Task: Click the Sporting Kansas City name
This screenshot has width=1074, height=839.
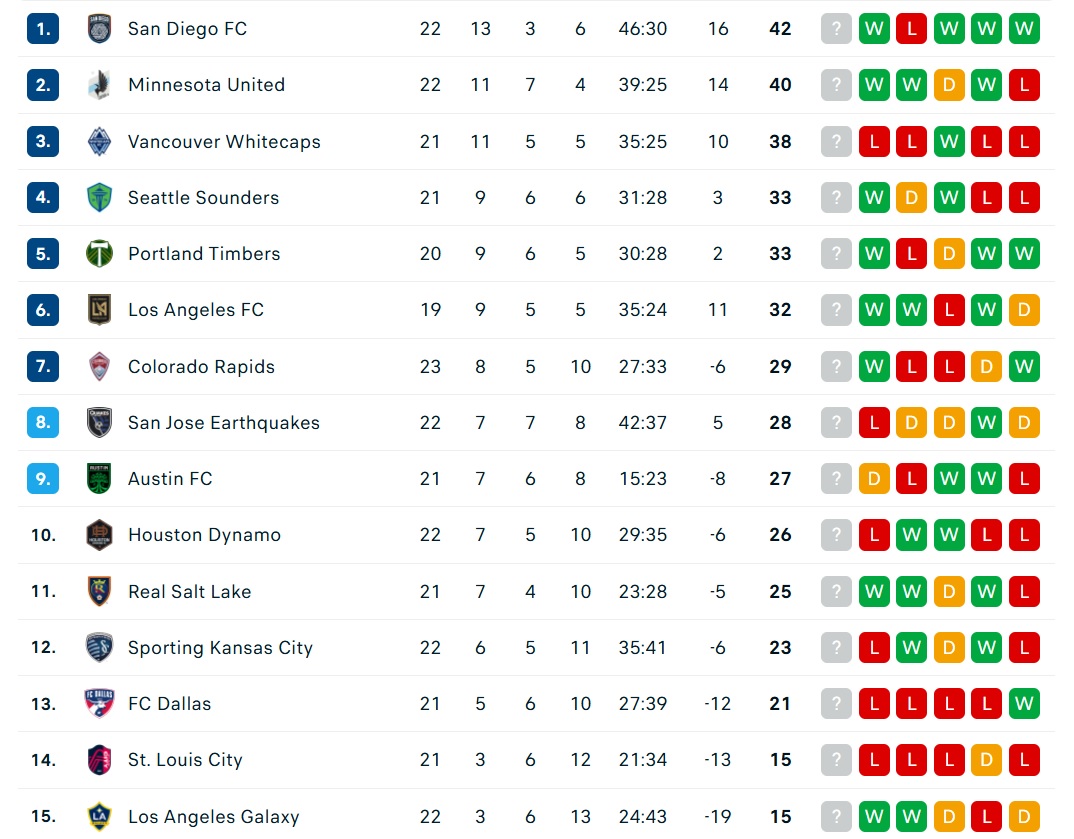Action: tap(220, 648)
